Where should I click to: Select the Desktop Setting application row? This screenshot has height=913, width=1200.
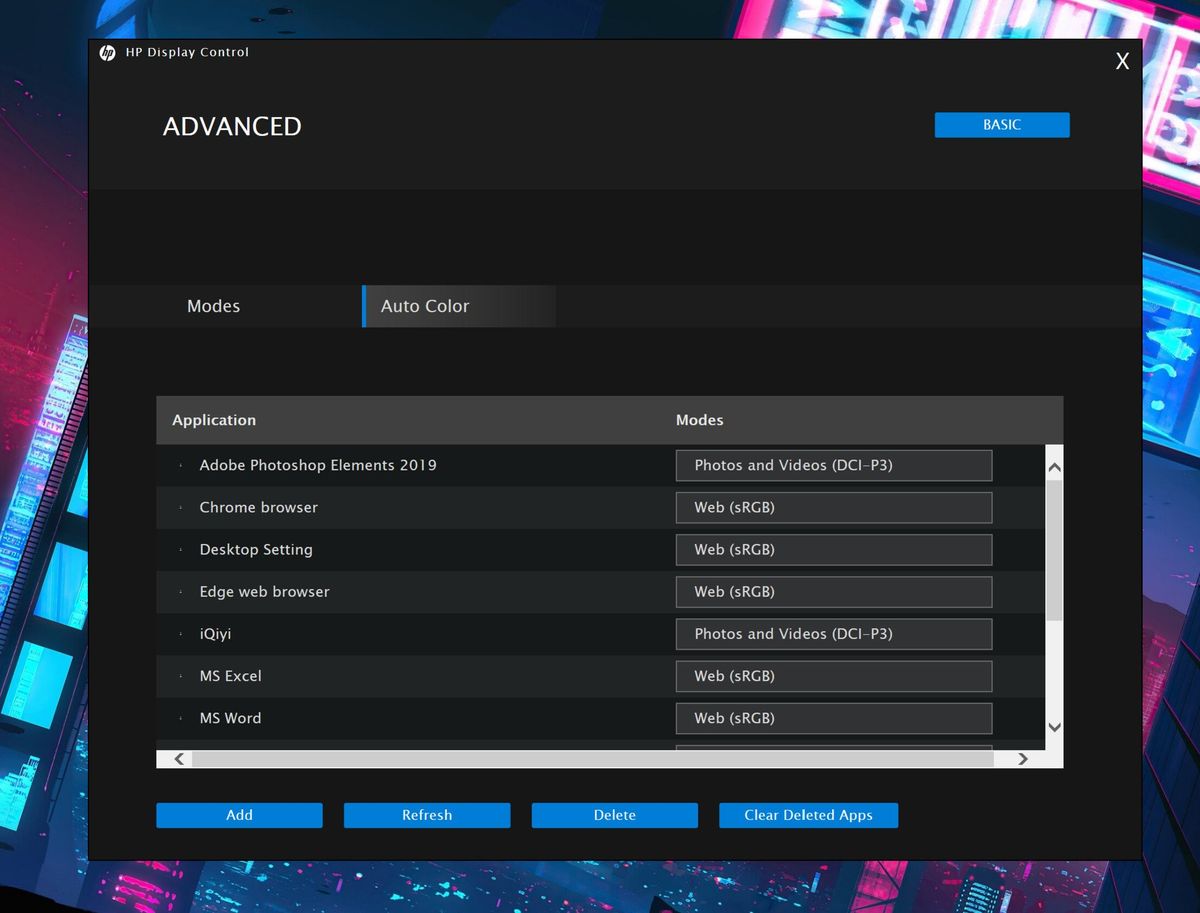[x=256, y=550]
